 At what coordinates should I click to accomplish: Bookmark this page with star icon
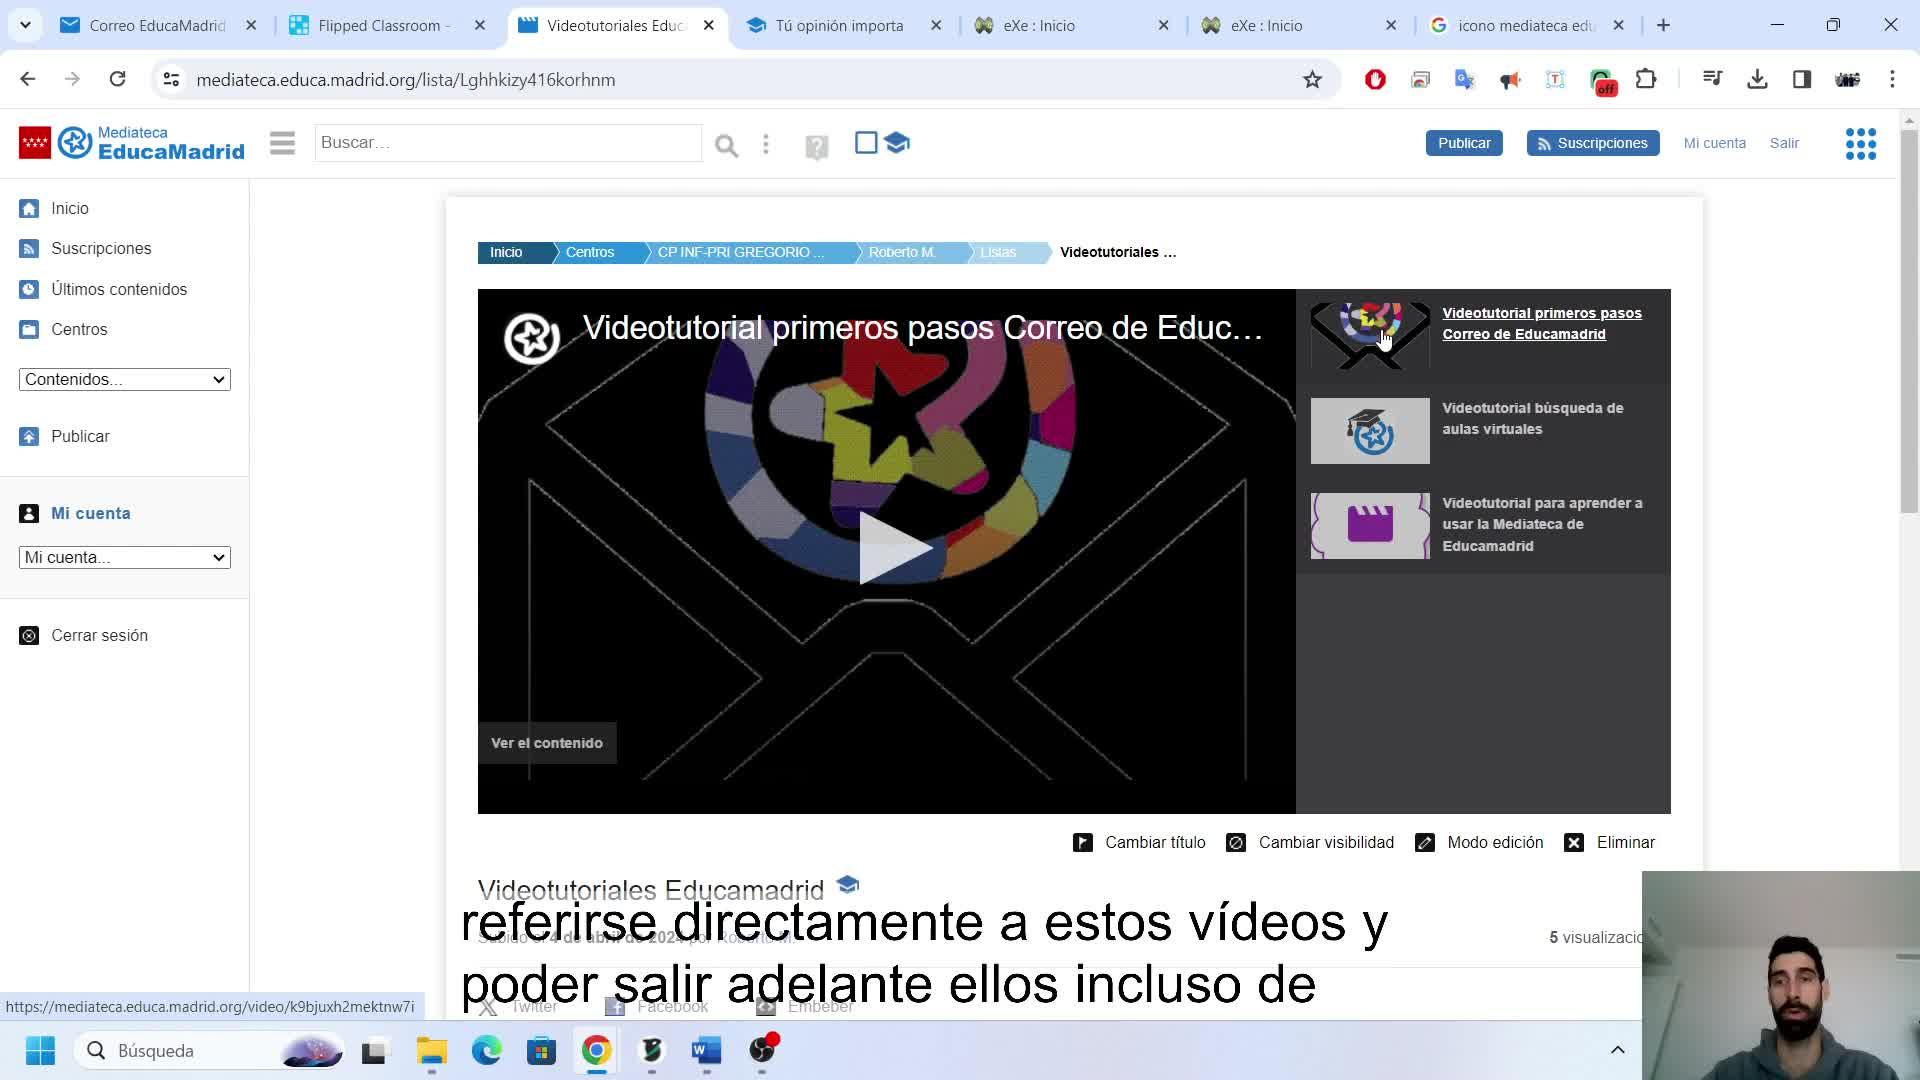1312,80
